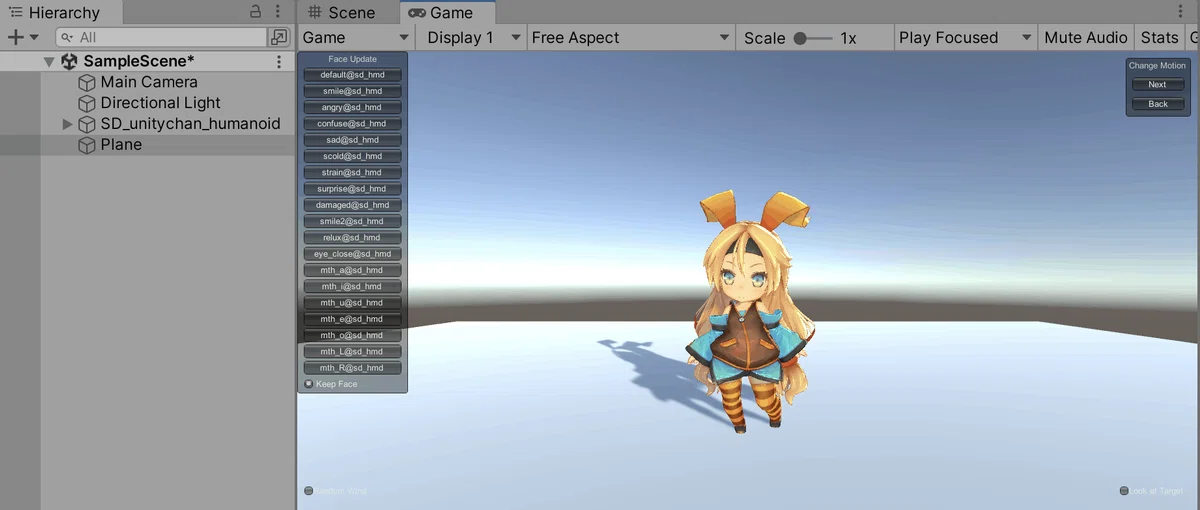
Task: Toggle the Look at Target checkbox
Action: 1124,490
